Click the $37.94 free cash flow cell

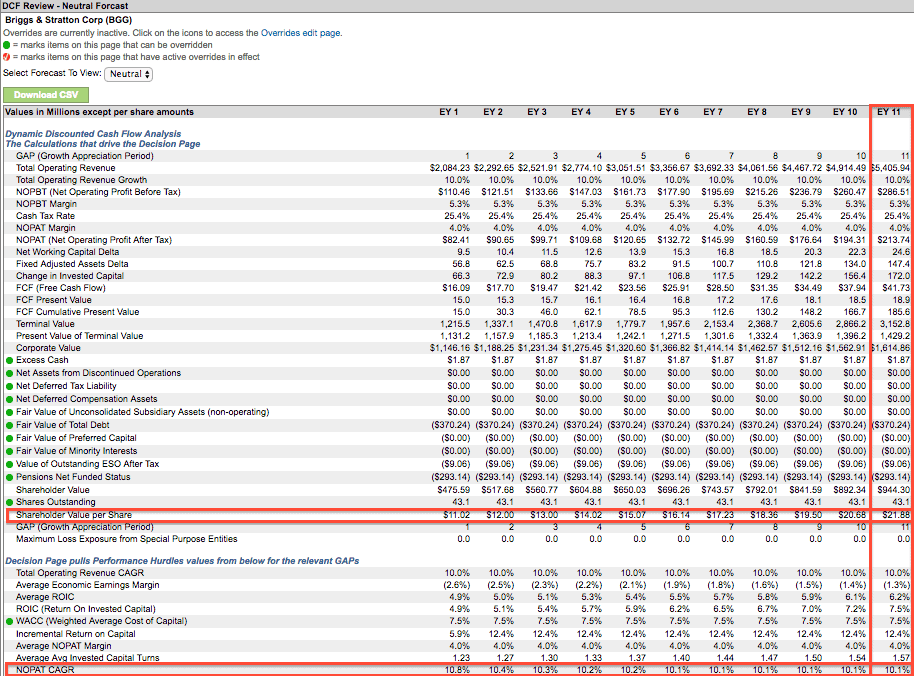point(853,288)
